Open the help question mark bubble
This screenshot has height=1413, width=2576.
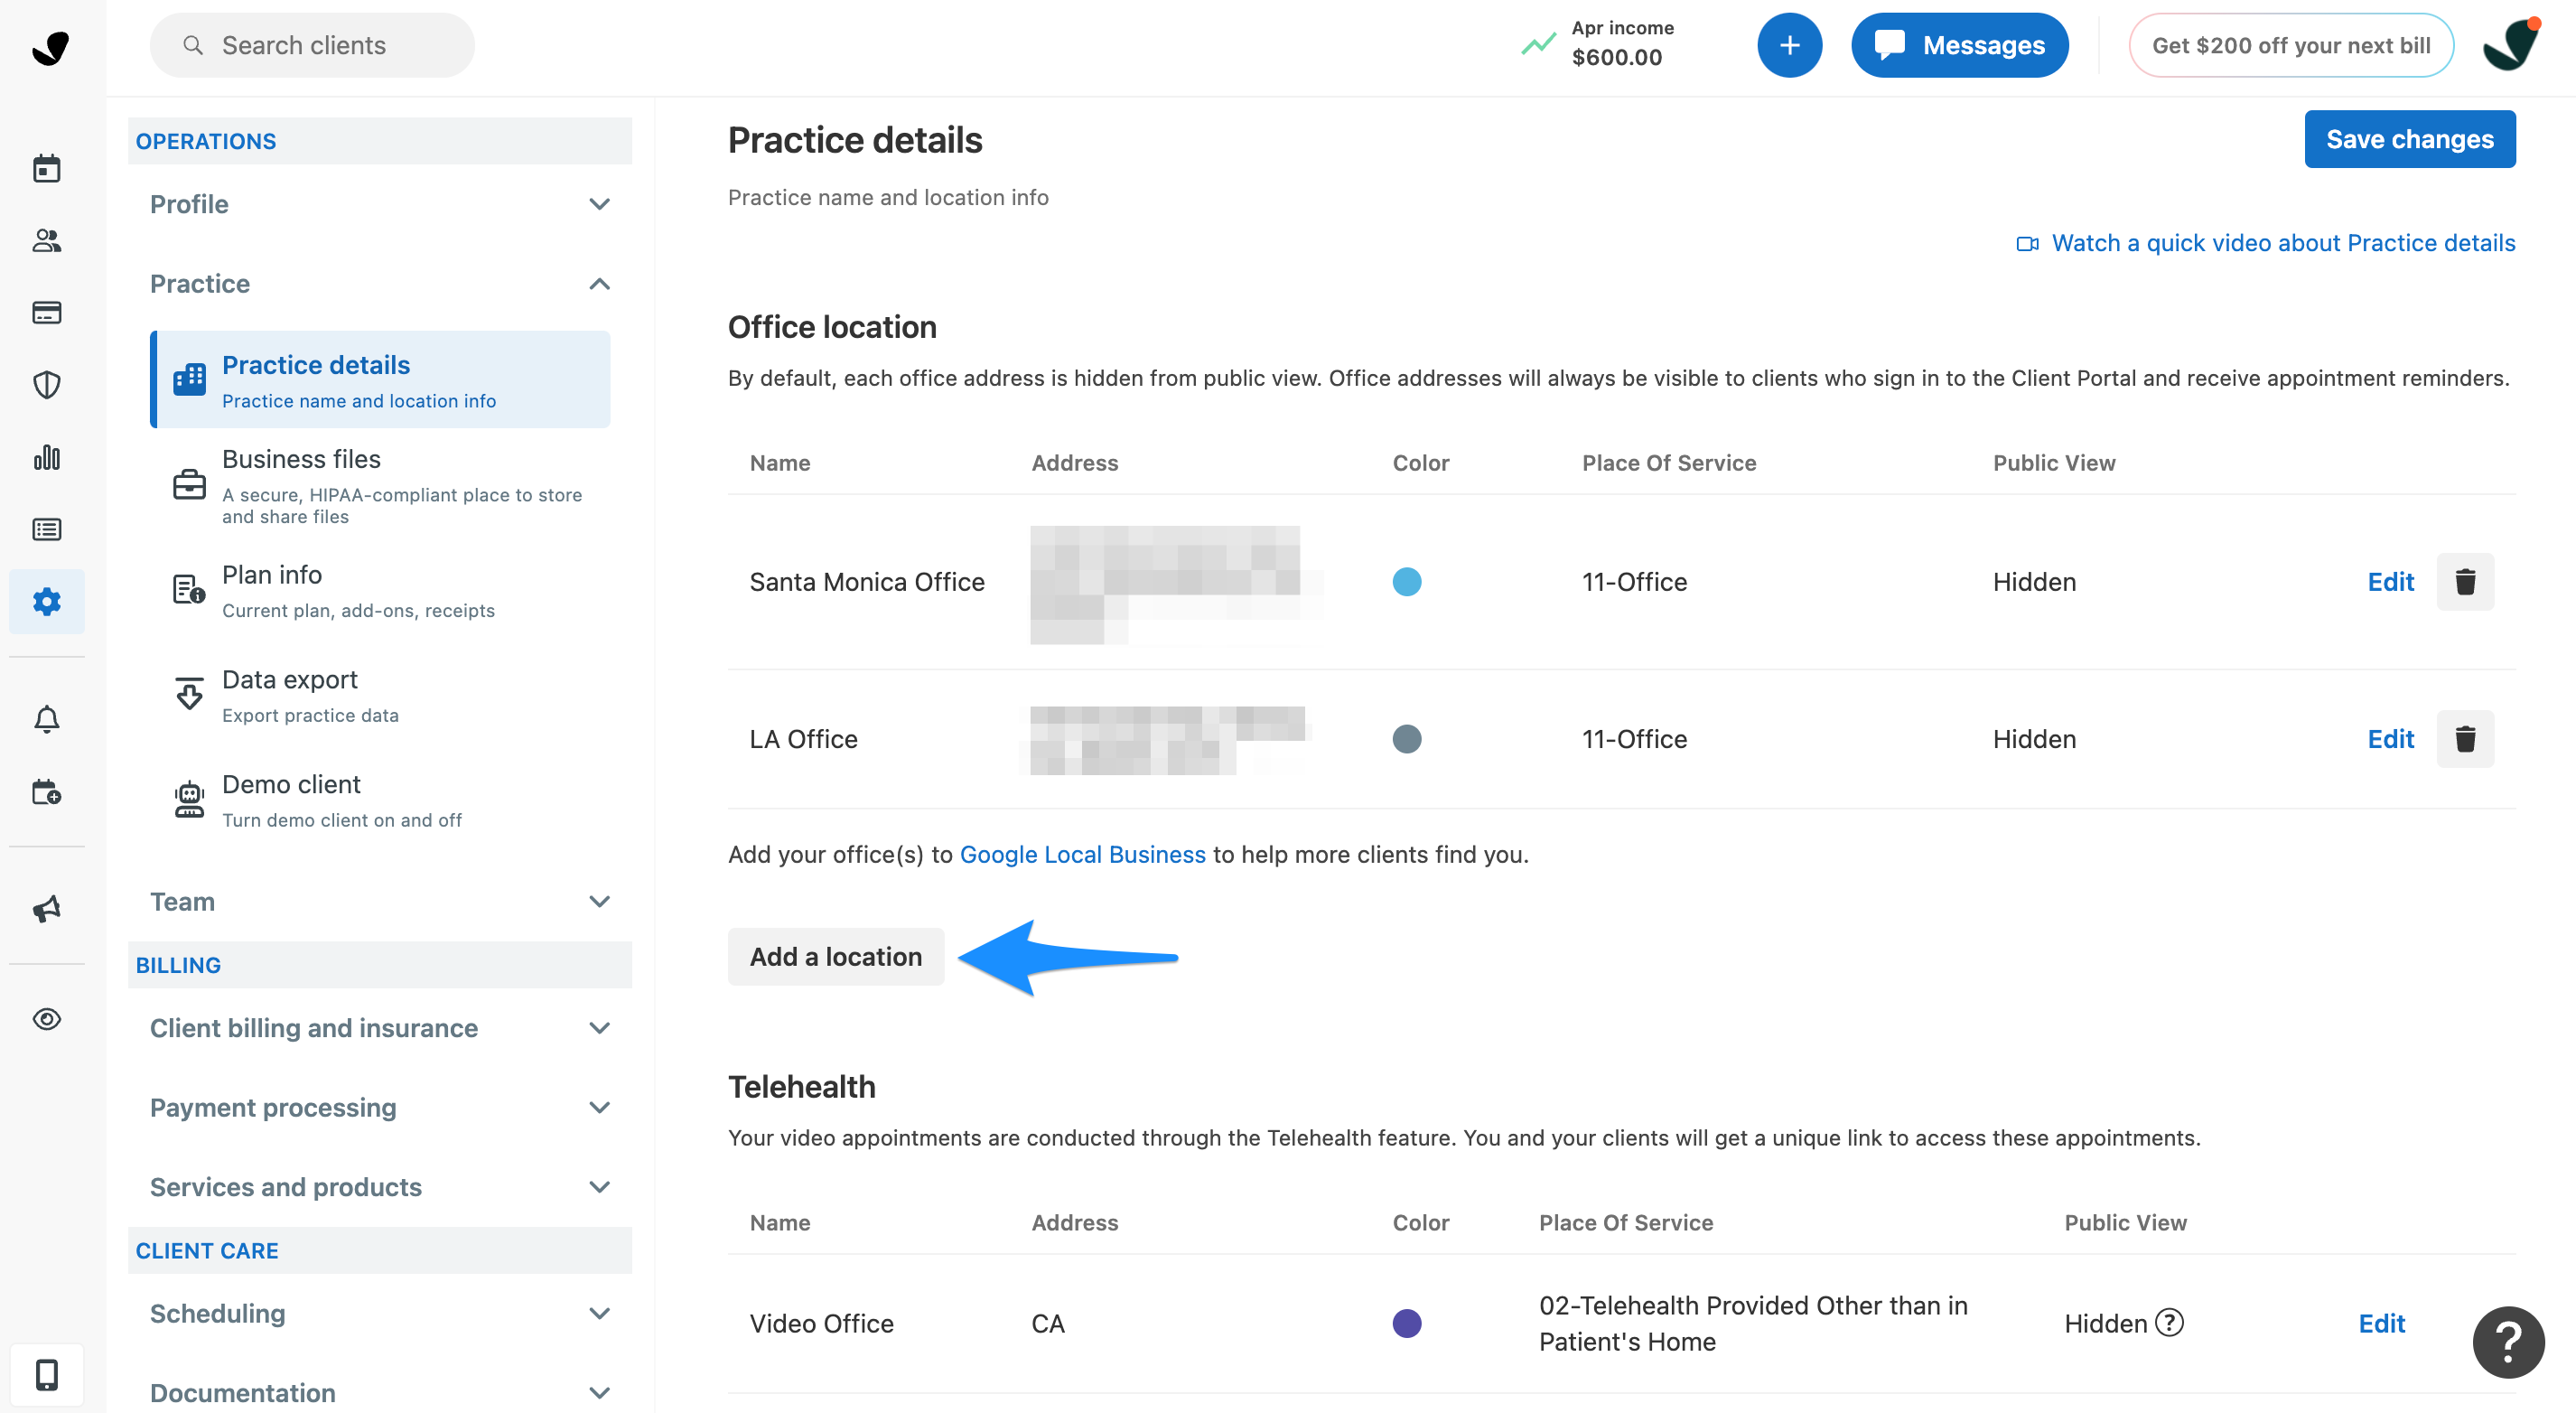coord(2507,1342)
